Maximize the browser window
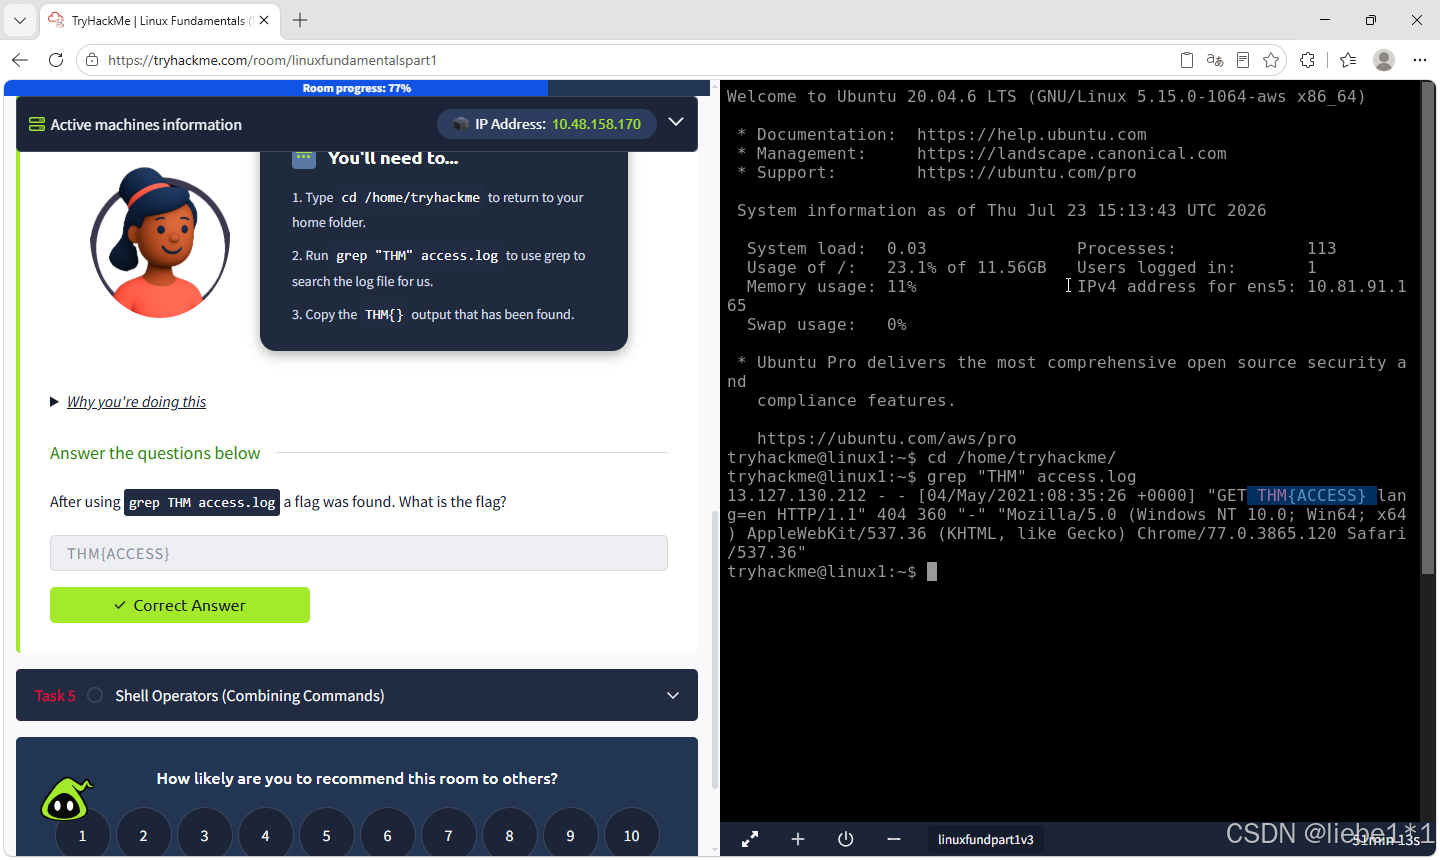The height and width of the screenshot is (860, 1440). (1371, 20)
